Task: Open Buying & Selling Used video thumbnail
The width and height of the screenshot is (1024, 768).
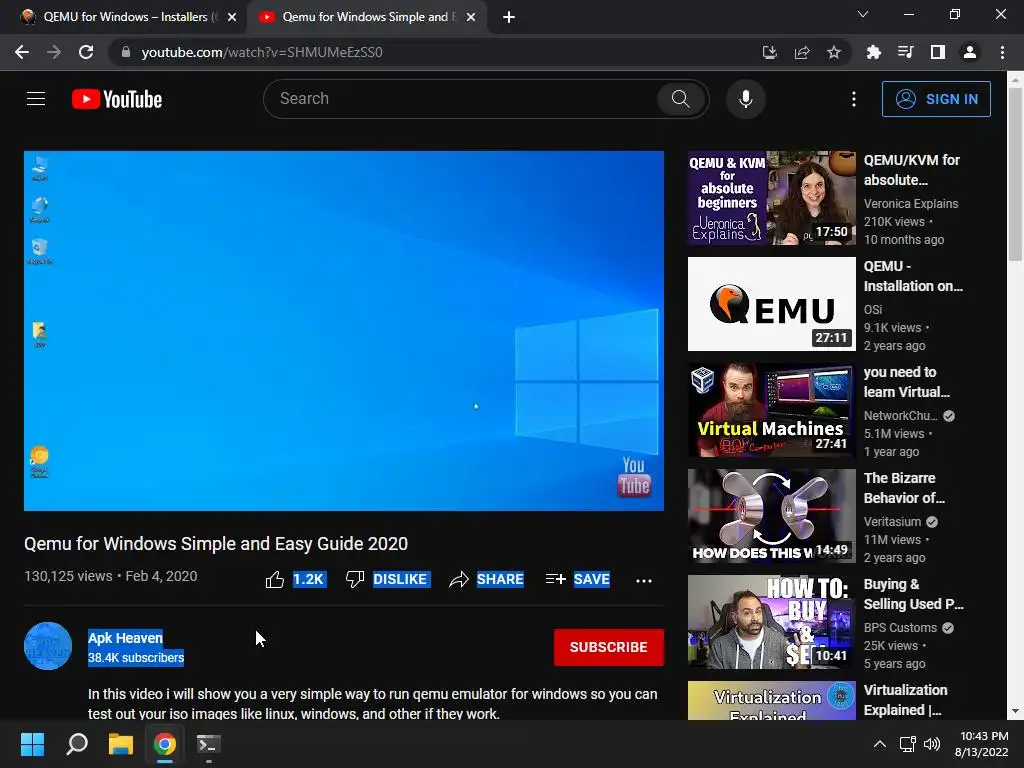Action: pyautogui.click(x=771, y=622)
